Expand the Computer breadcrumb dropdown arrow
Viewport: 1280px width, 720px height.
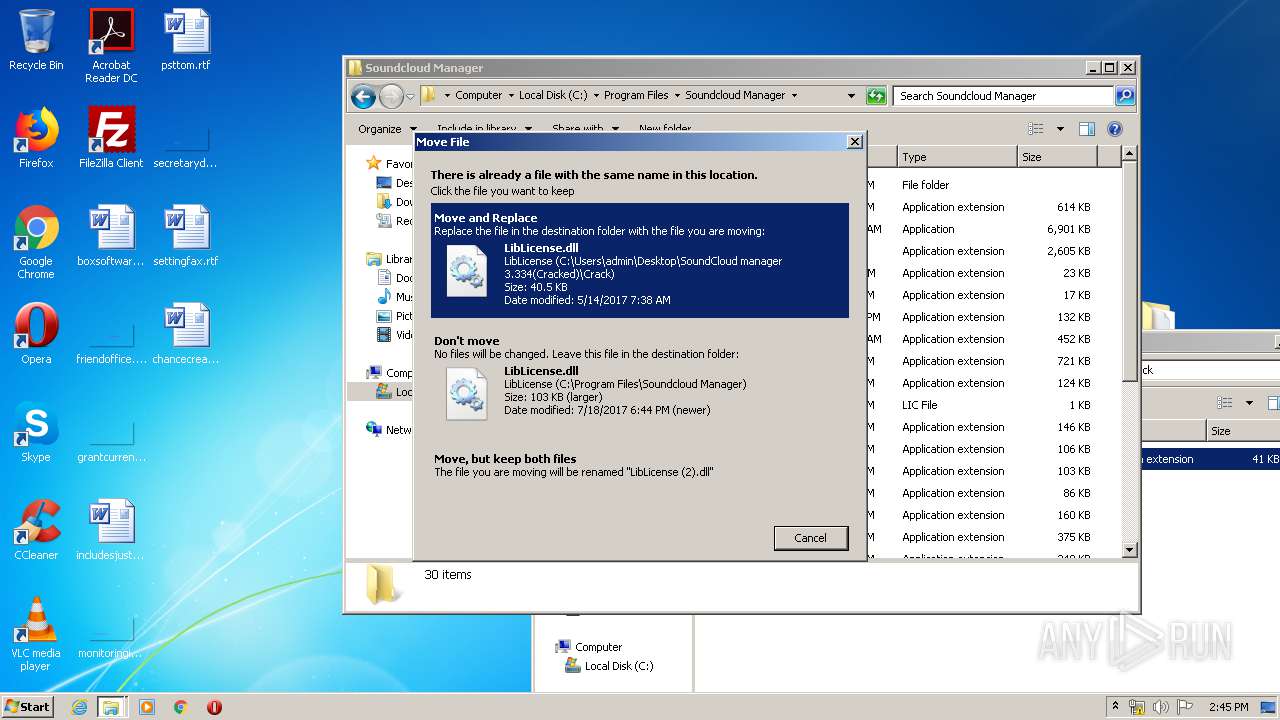click(x=511, y=96)
